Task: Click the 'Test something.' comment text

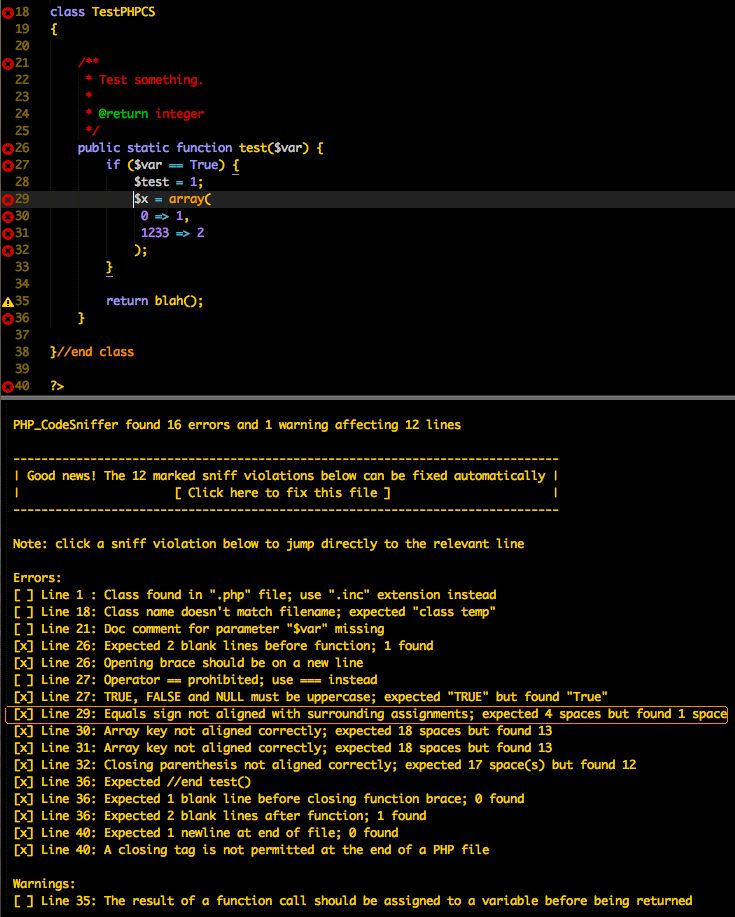Action: [151, 80]
